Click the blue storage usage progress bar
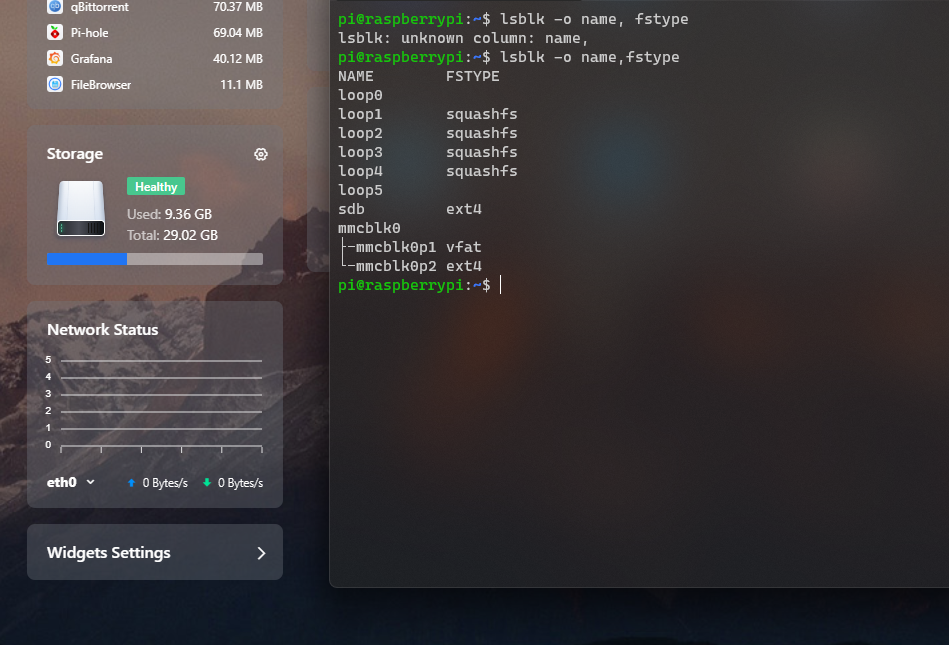949x645 pixels. pyautogui.click(x=87, y=258)
